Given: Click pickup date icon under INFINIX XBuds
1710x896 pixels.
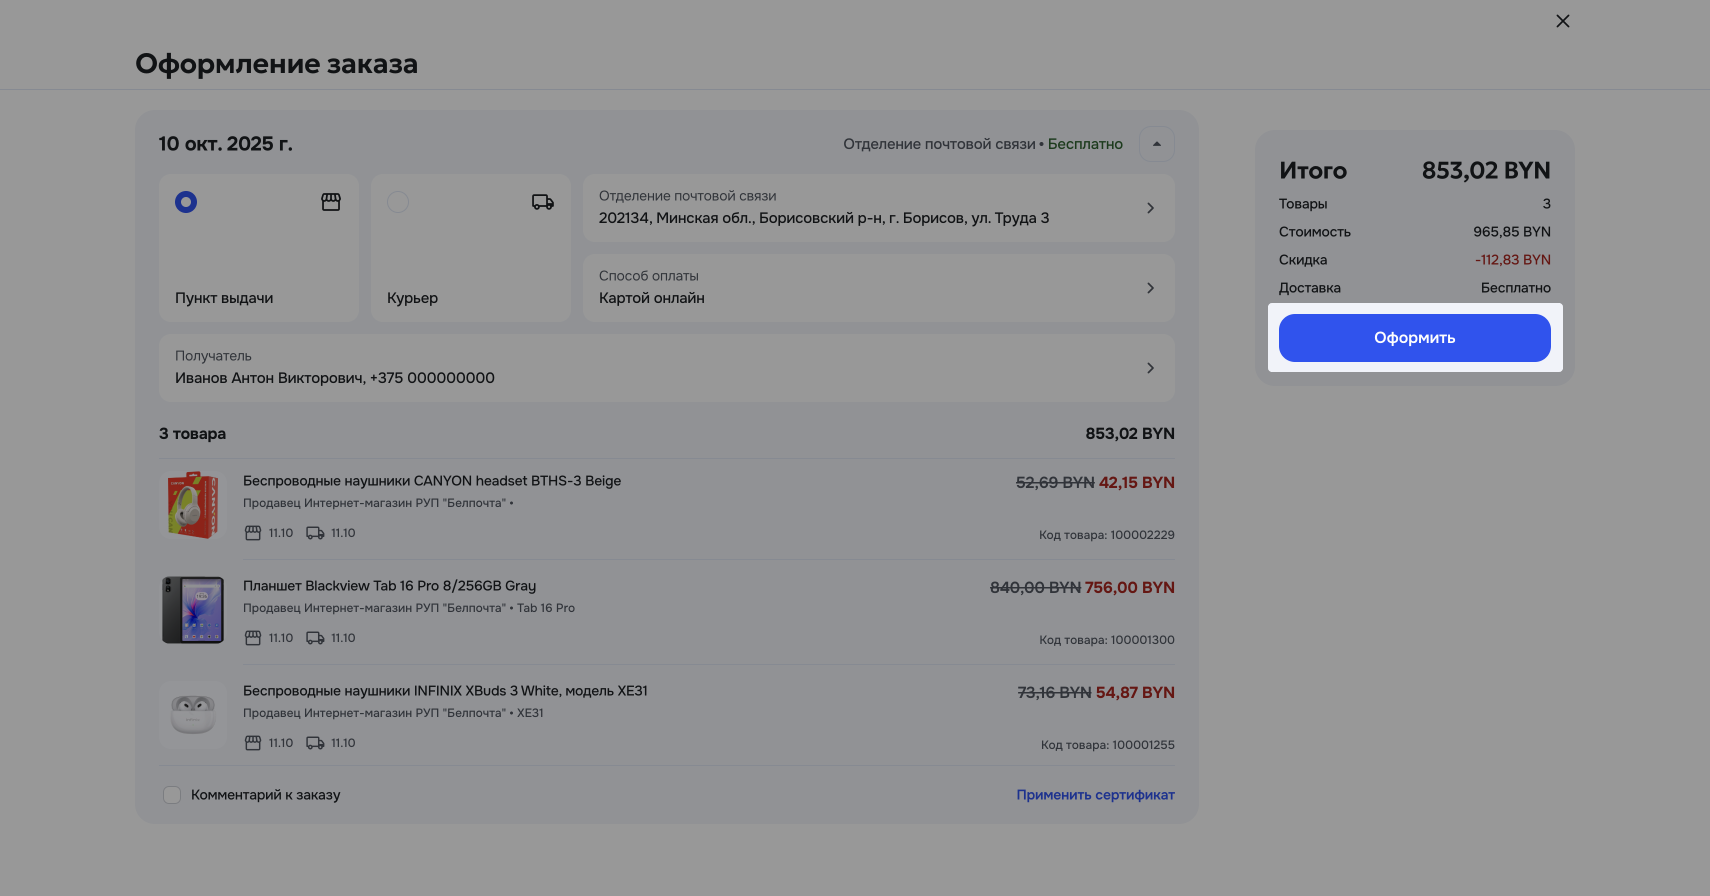Looking at the screenshot, I should pyautogui.click(x=253, y=743).
